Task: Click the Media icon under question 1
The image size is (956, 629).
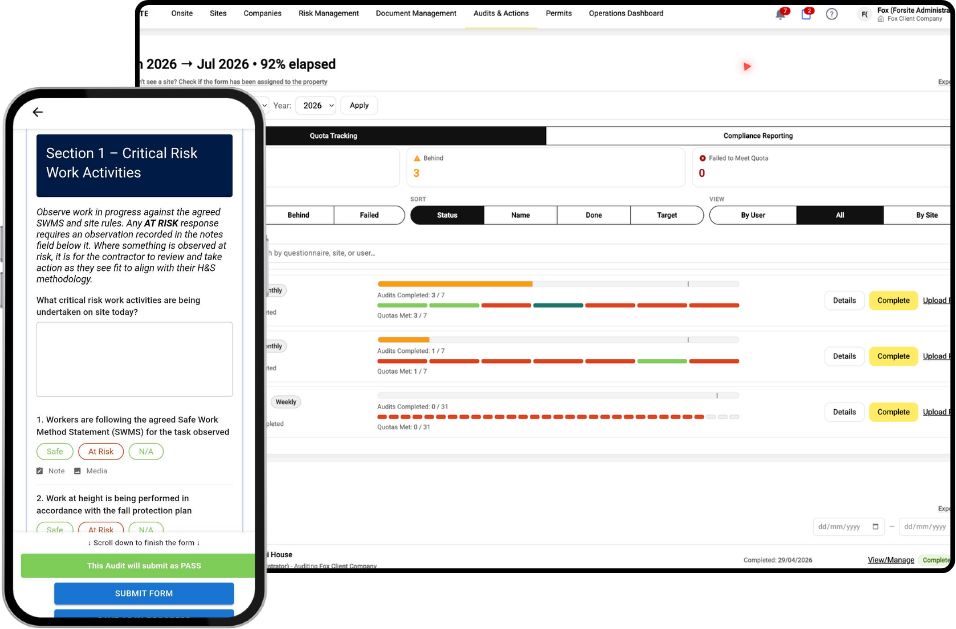Action: tap(77, 471)
